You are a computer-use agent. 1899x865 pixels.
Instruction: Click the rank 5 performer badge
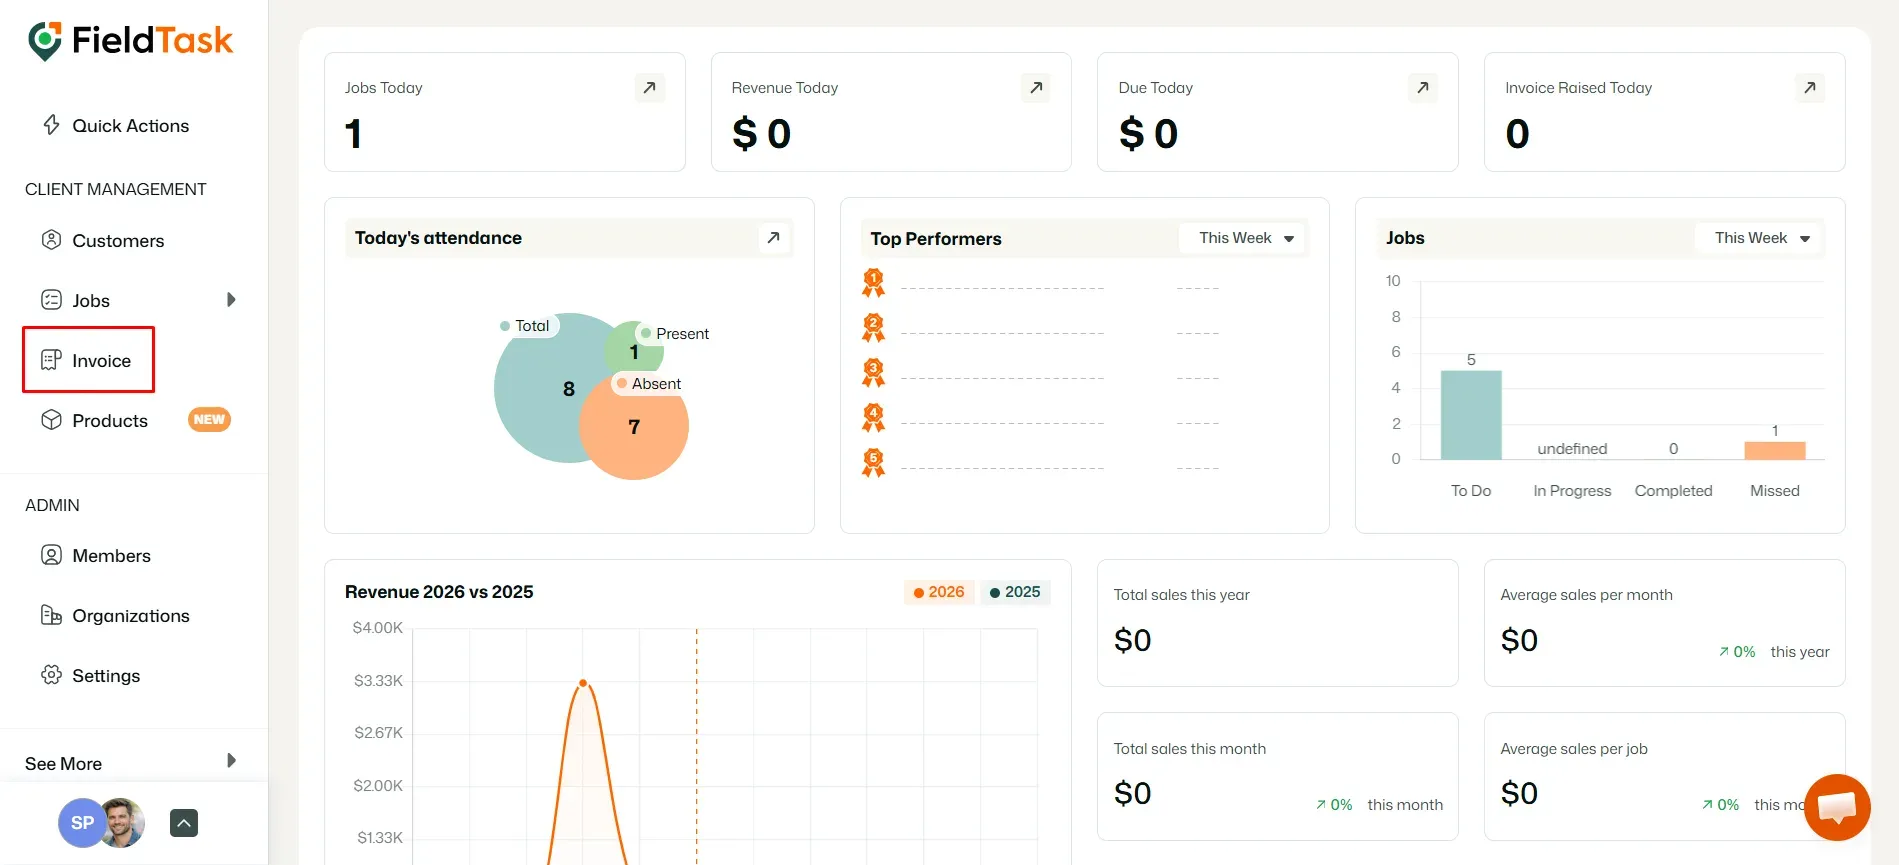tap(873, 463)
